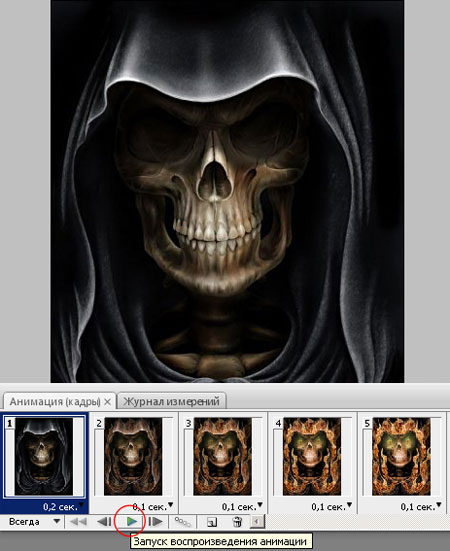Select animation frame 5 thumbnail
The width and height of the screenshot is (450, 551).
(x=401, y=456)
